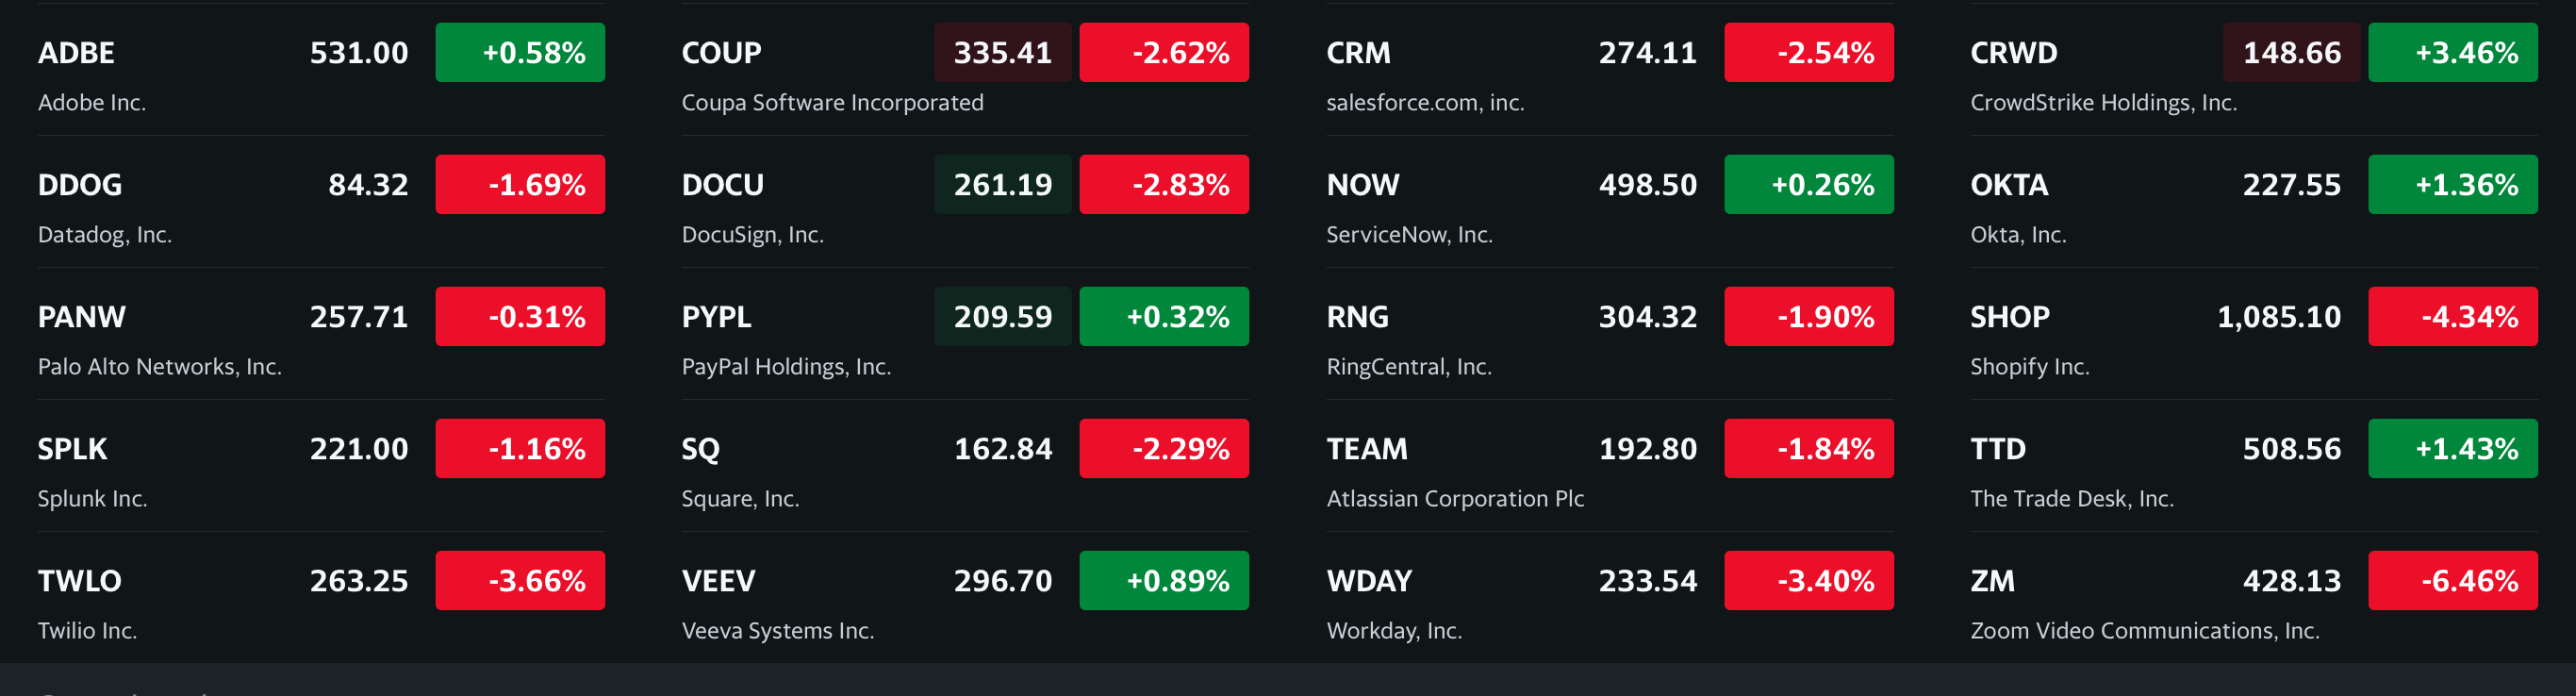The height and width of the screenshot is (696, 2576).
Task: Open the SHOP ticker symbol
Action: (x=2009, y=317)
